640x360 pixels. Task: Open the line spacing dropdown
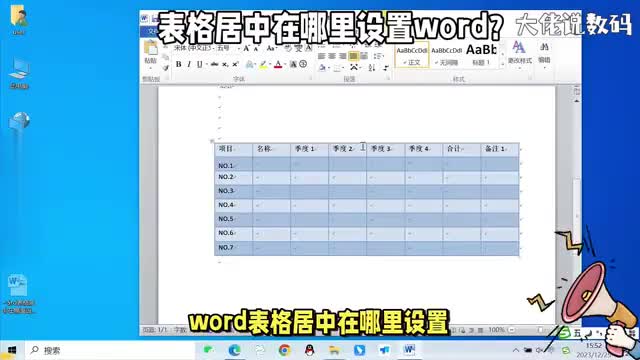pos(378,56)
